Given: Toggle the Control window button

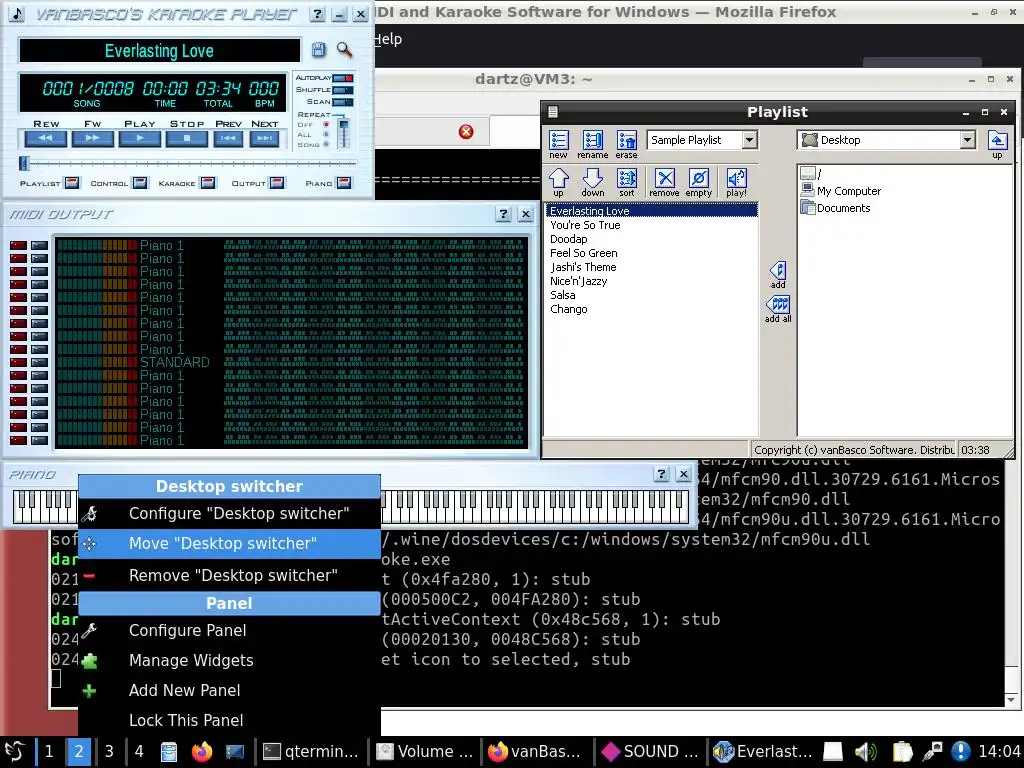Looking at the screenshot, I should (x=140, y=183).
